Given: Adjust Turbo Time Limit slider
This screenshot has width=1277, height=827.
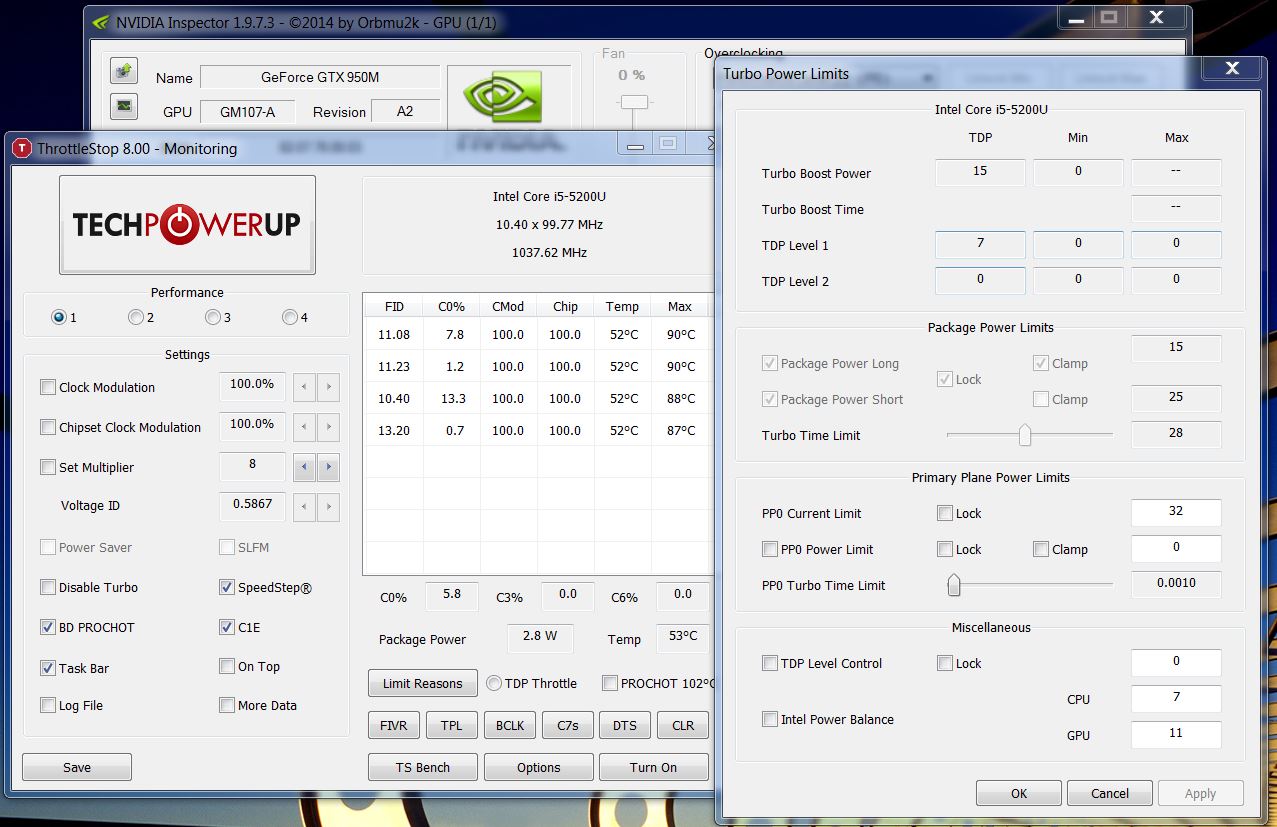Looking at the screenshot, I should coord(1025,435).
